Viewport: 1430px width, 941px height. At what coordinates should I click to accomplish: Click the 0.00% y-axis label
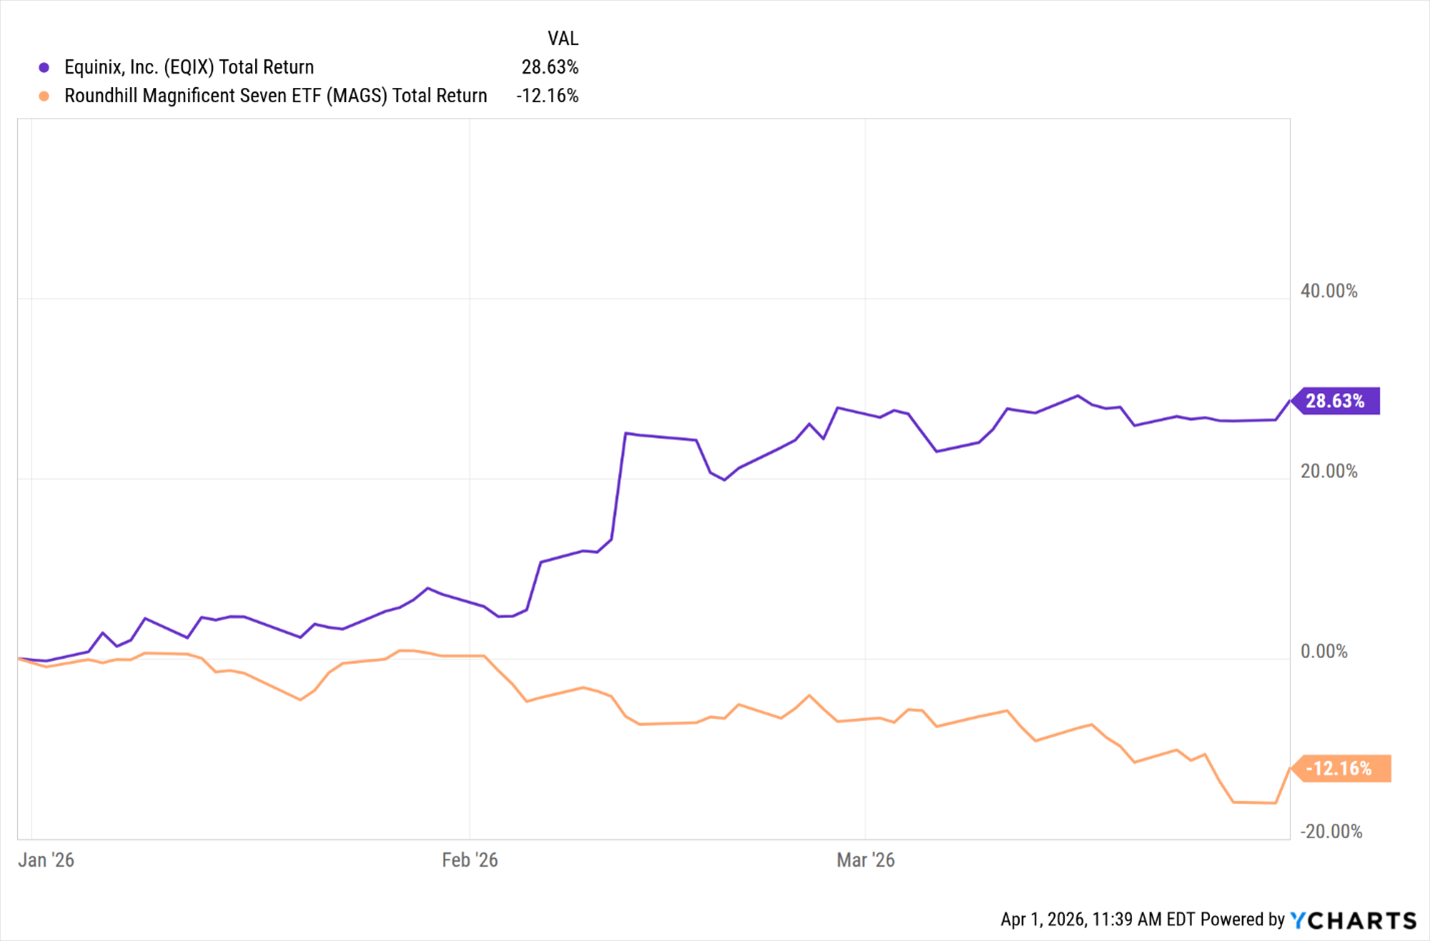(1323, 651)
